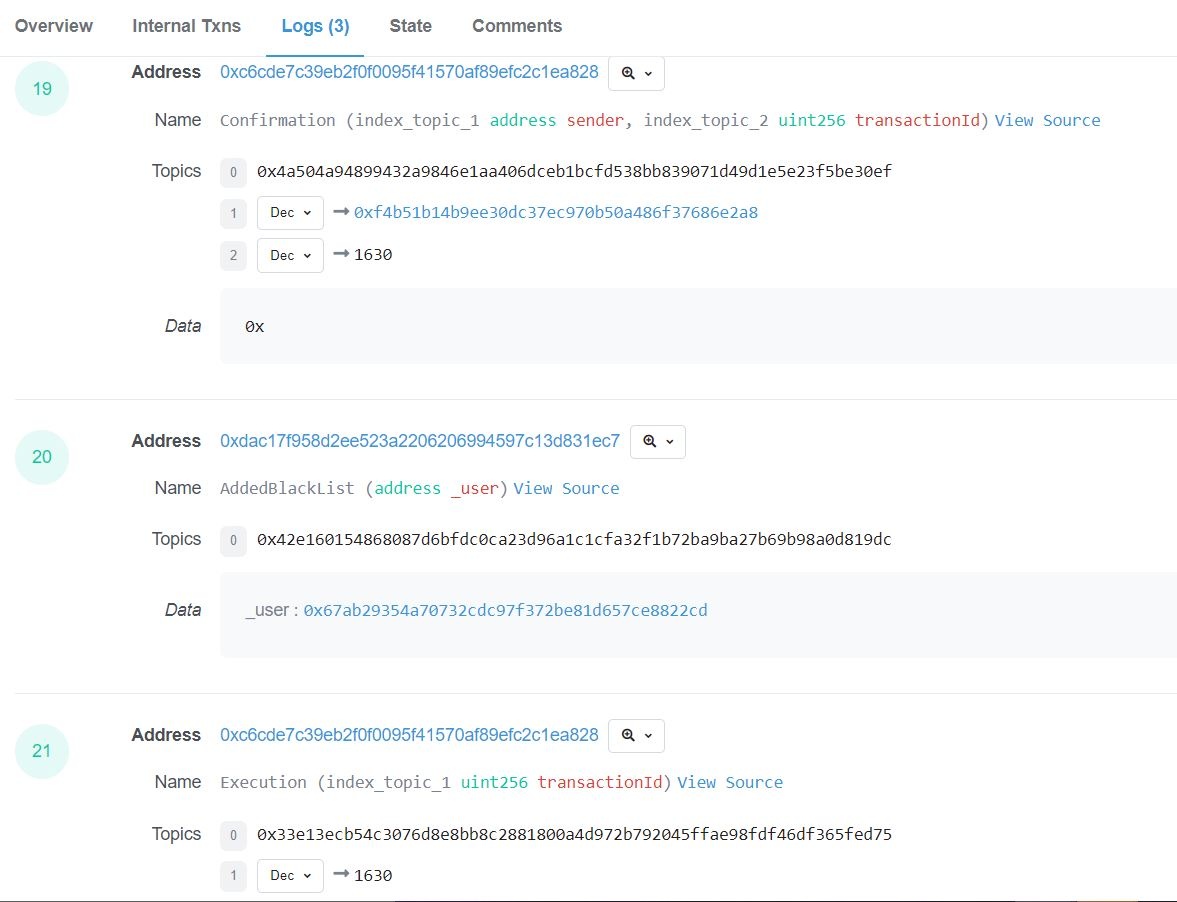This screenshot has width=1177, height=902.
Task: Click the 0xdac17f958 contract address link
Action: pyautogui.click(x=419, y=441)
